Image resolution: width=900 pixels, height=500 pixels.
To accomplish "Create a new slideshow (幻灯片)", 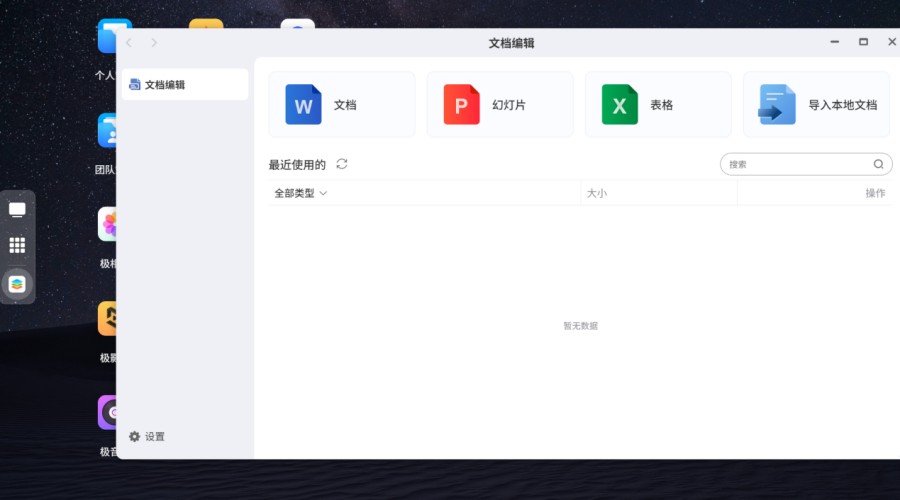I will coord(499,104).
